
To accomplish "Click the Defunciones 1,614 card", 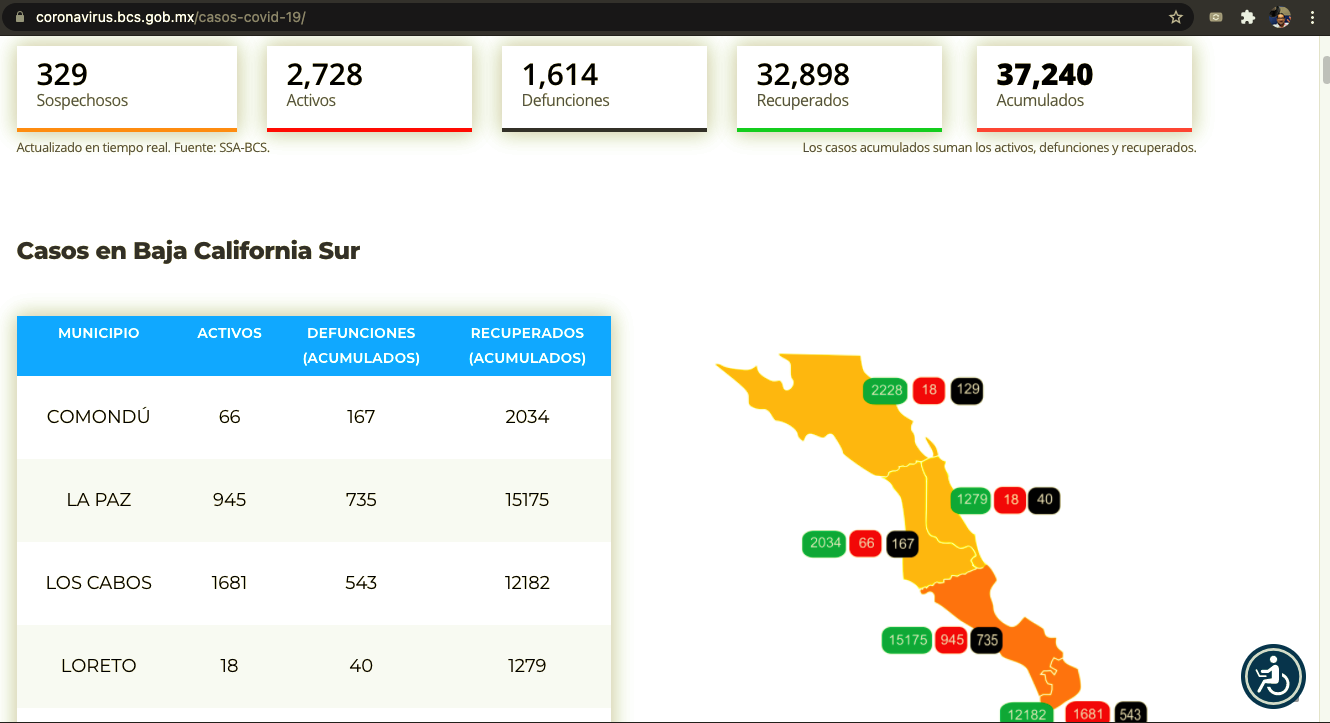I will (604, 87).
